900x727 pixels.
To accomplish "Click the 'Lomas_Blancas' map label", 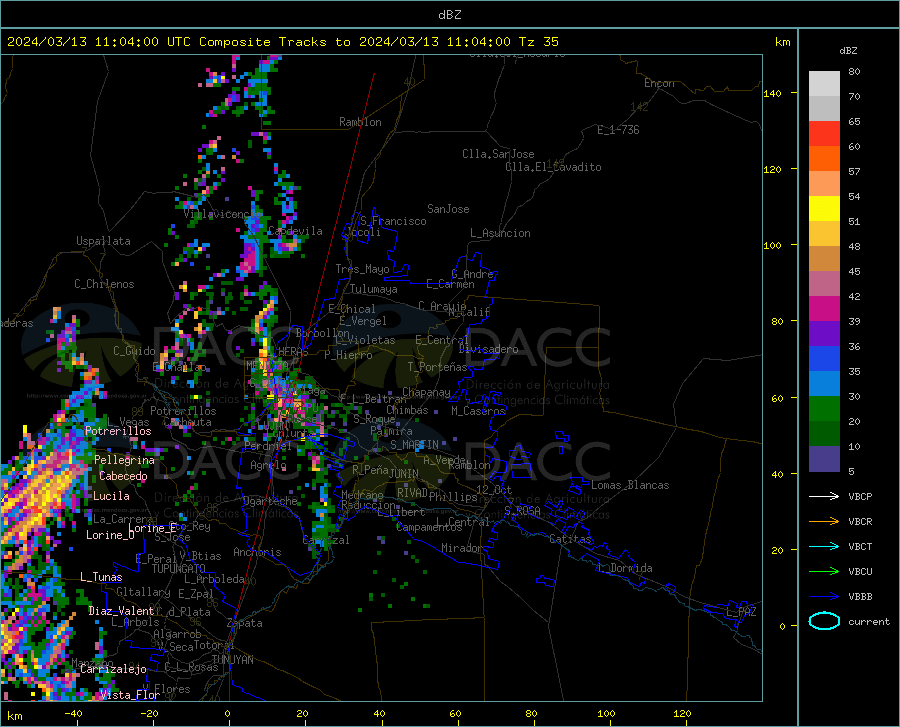I will pyautogui.click(x=630, y=485).
